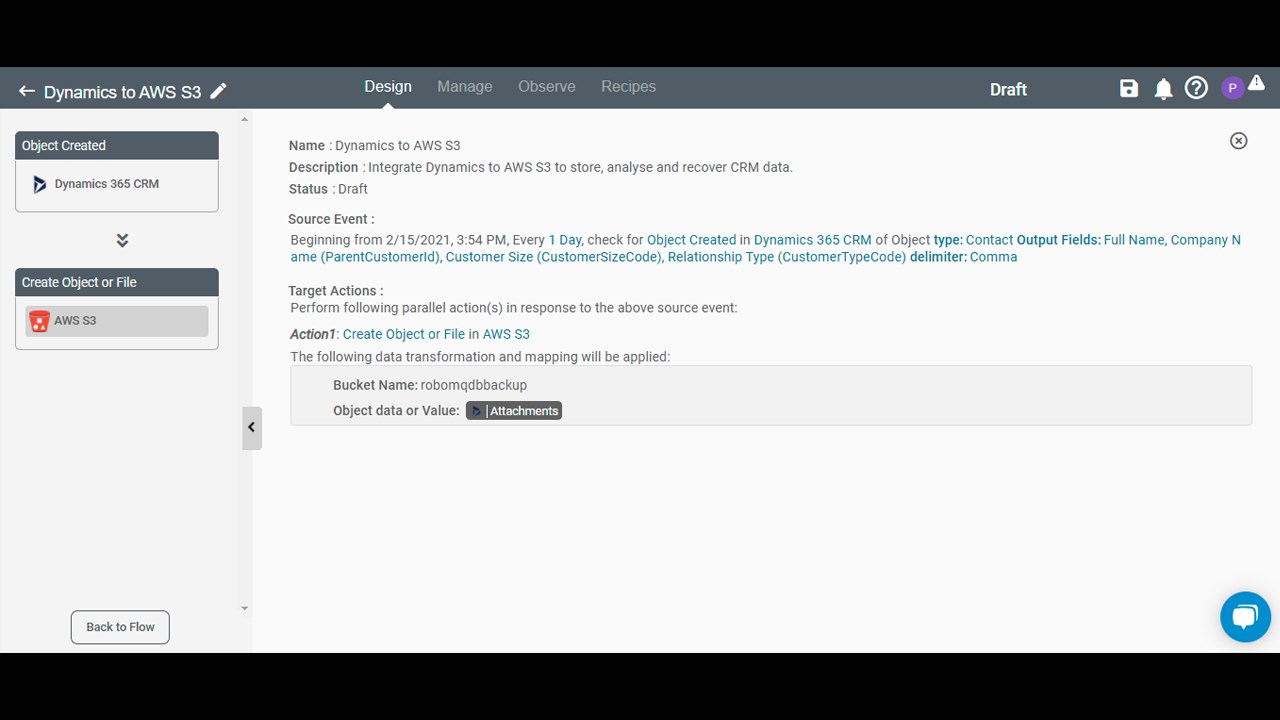Open notifications bell icon

(x=1163, y=89)
